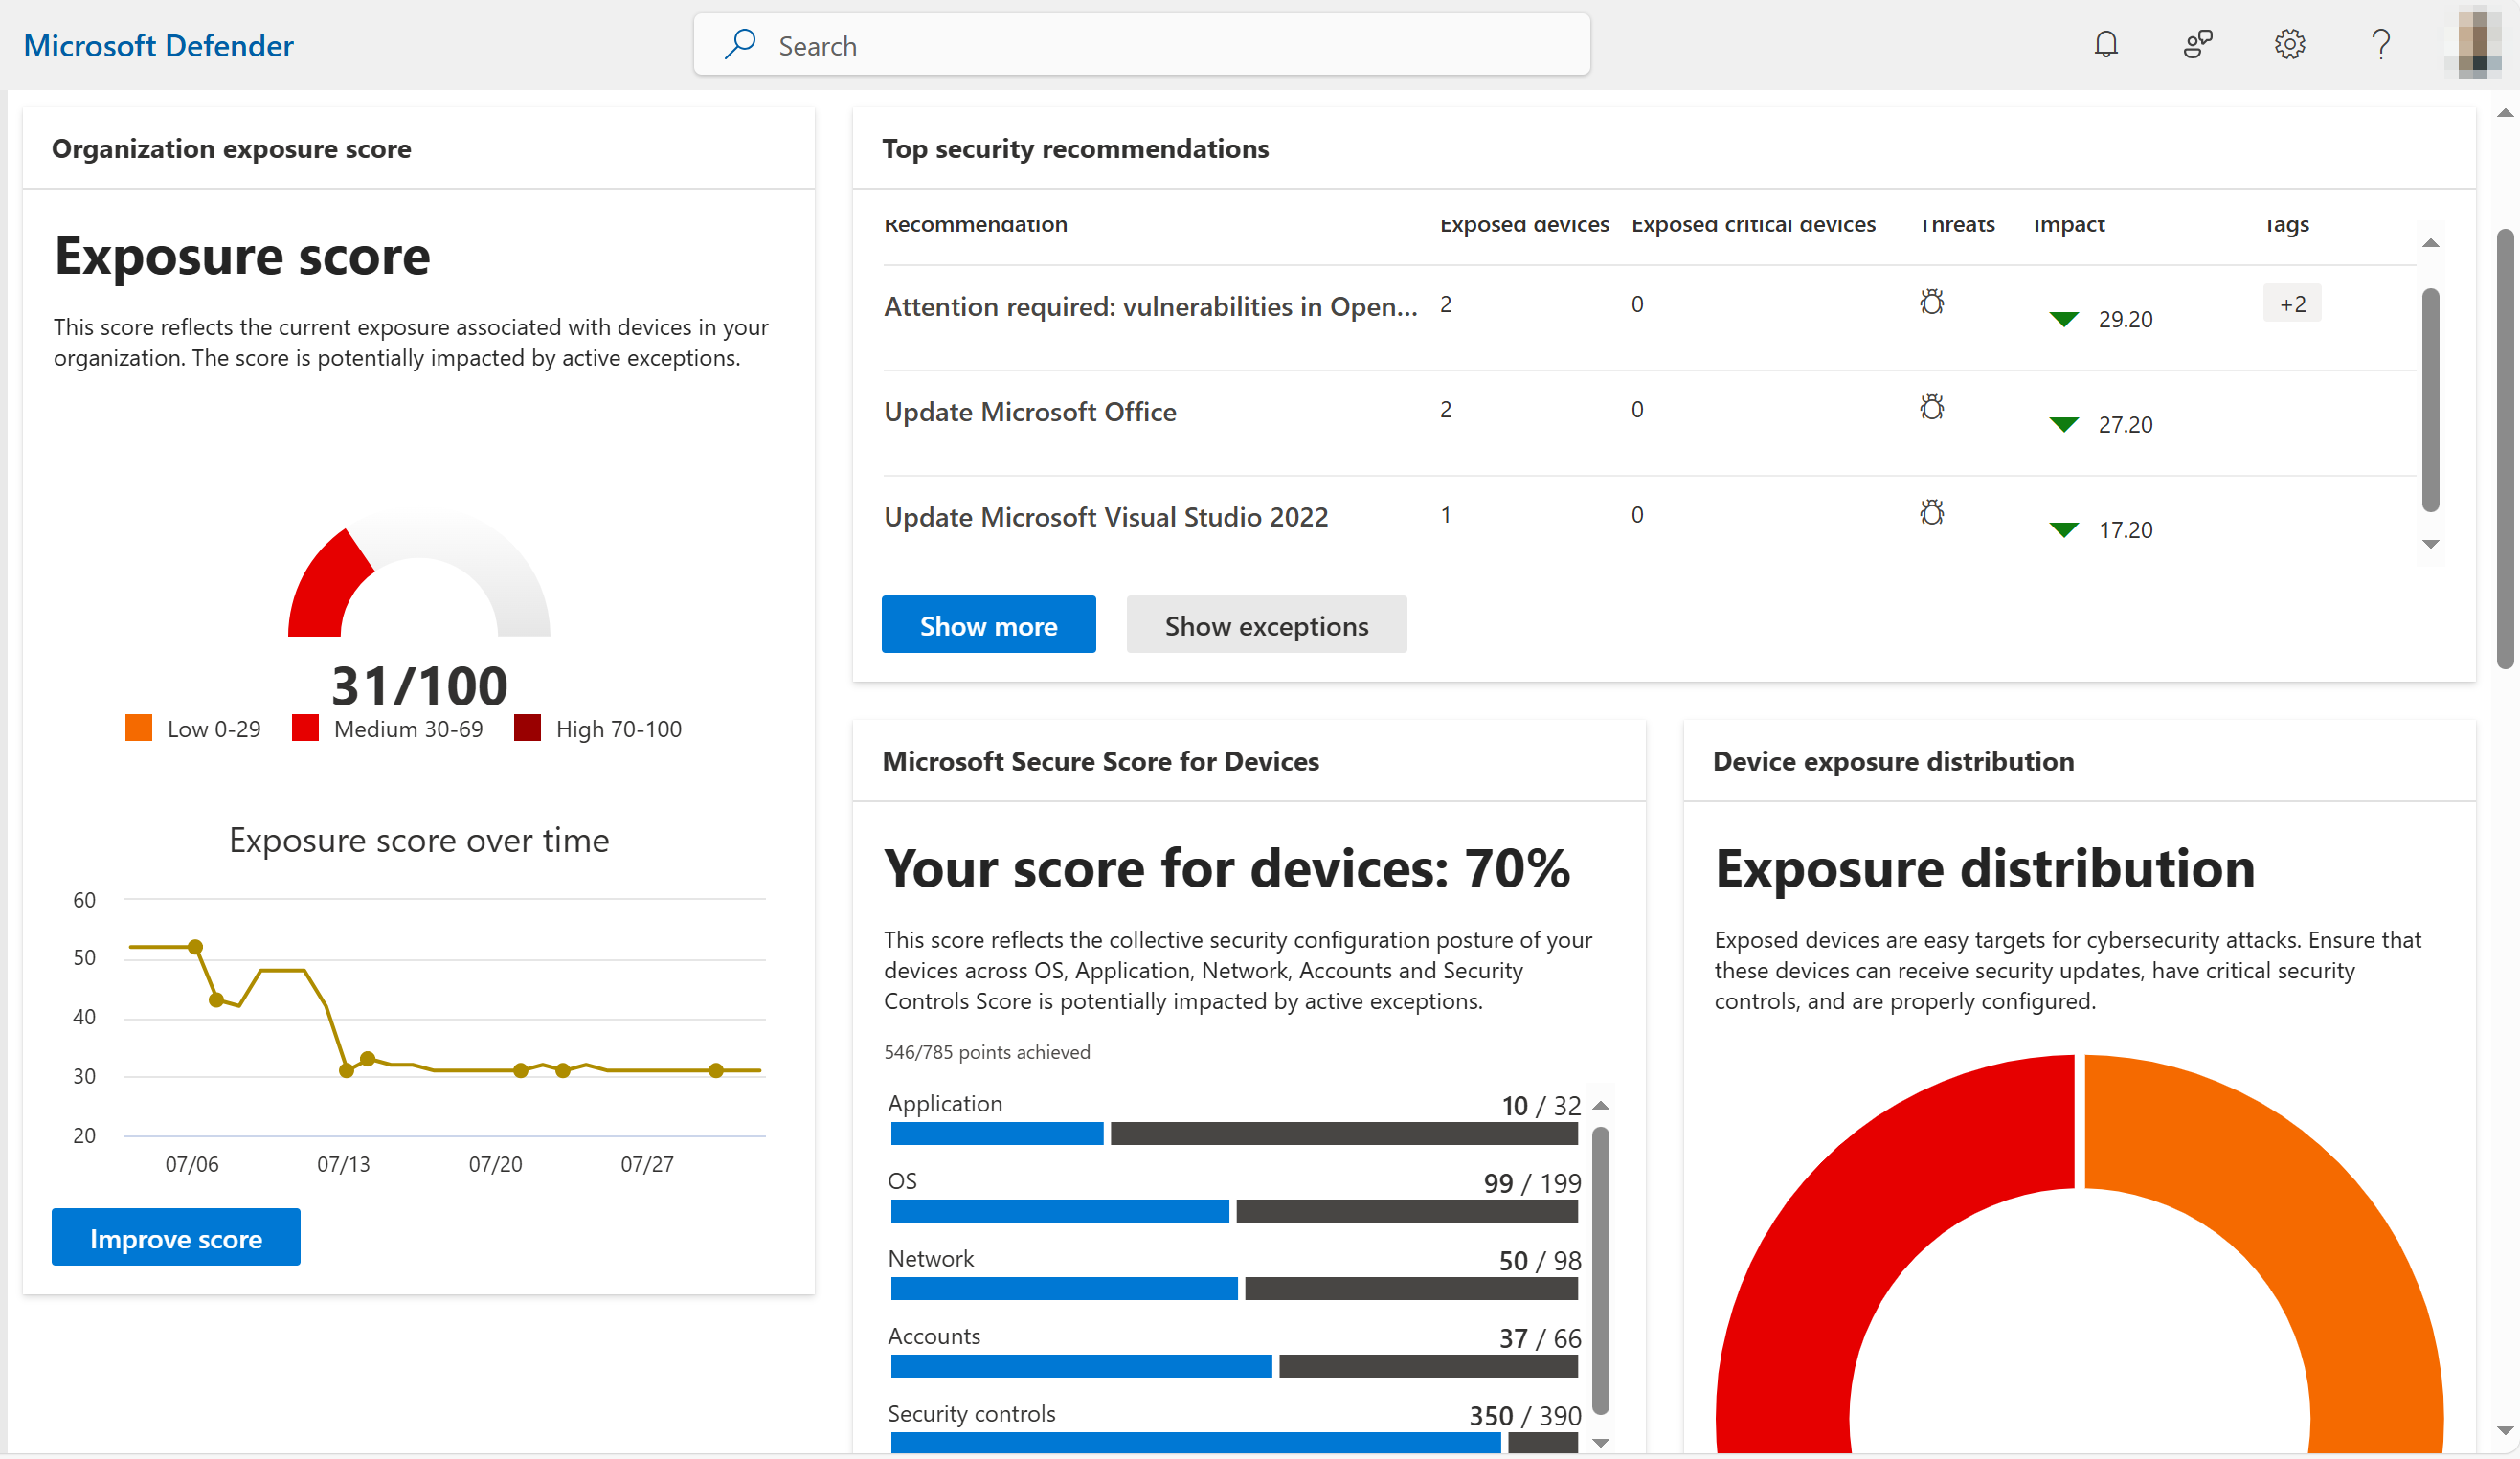The image size is (2520, 1459).
Task: Click Device exposure distribution card title
Action: (1893, 761)
